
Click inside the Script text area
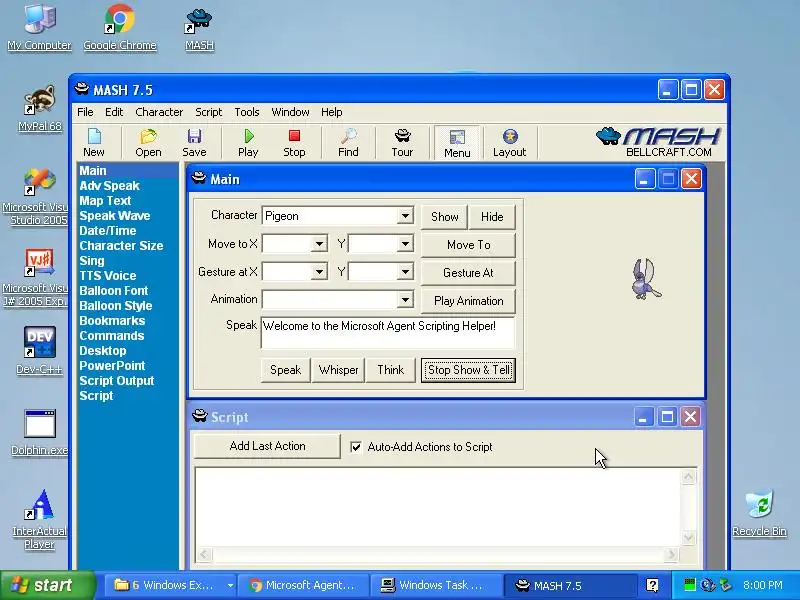(x=438, y=507)
